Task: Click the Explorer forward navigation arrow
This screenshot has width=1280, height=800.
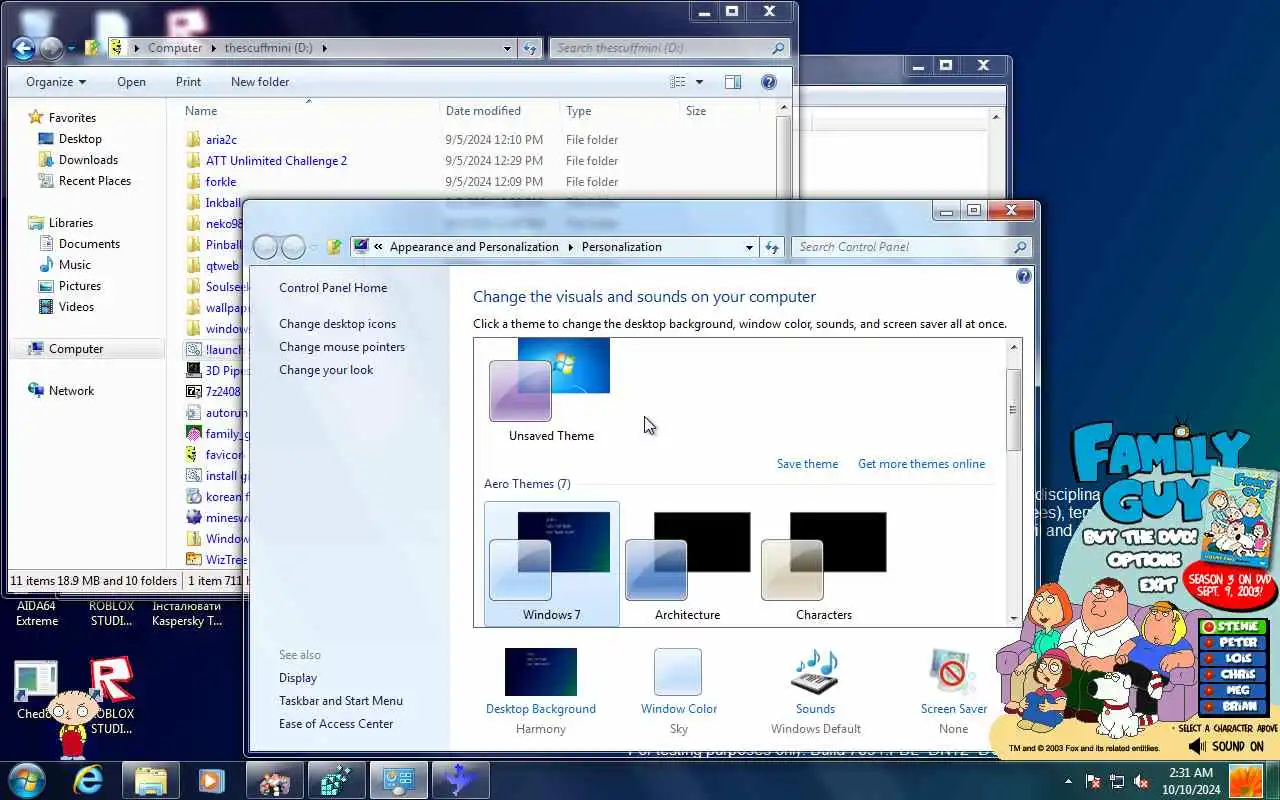Action: click(x=51, y=48)
